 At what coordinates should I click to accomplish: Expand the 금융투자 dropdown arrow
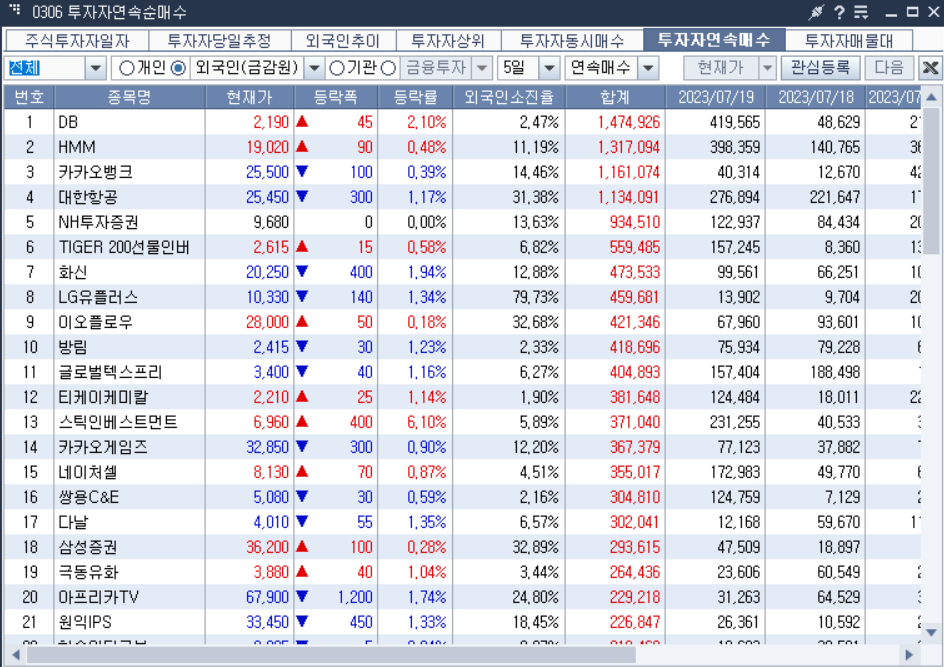point(481,68)
